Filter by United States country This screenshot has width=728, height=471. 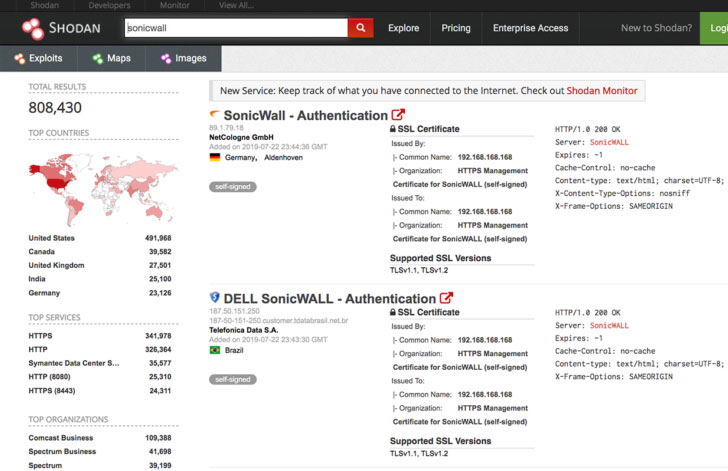point(52,238)
